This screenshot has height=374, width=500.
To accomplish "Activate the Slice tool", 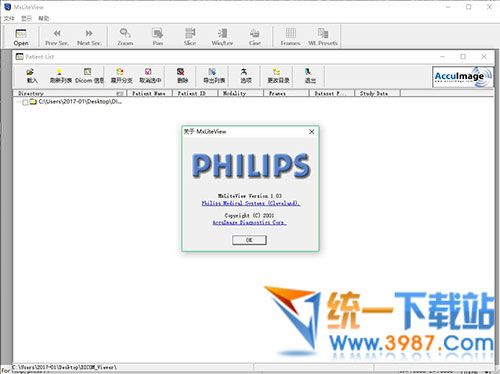I will (190, 37).
